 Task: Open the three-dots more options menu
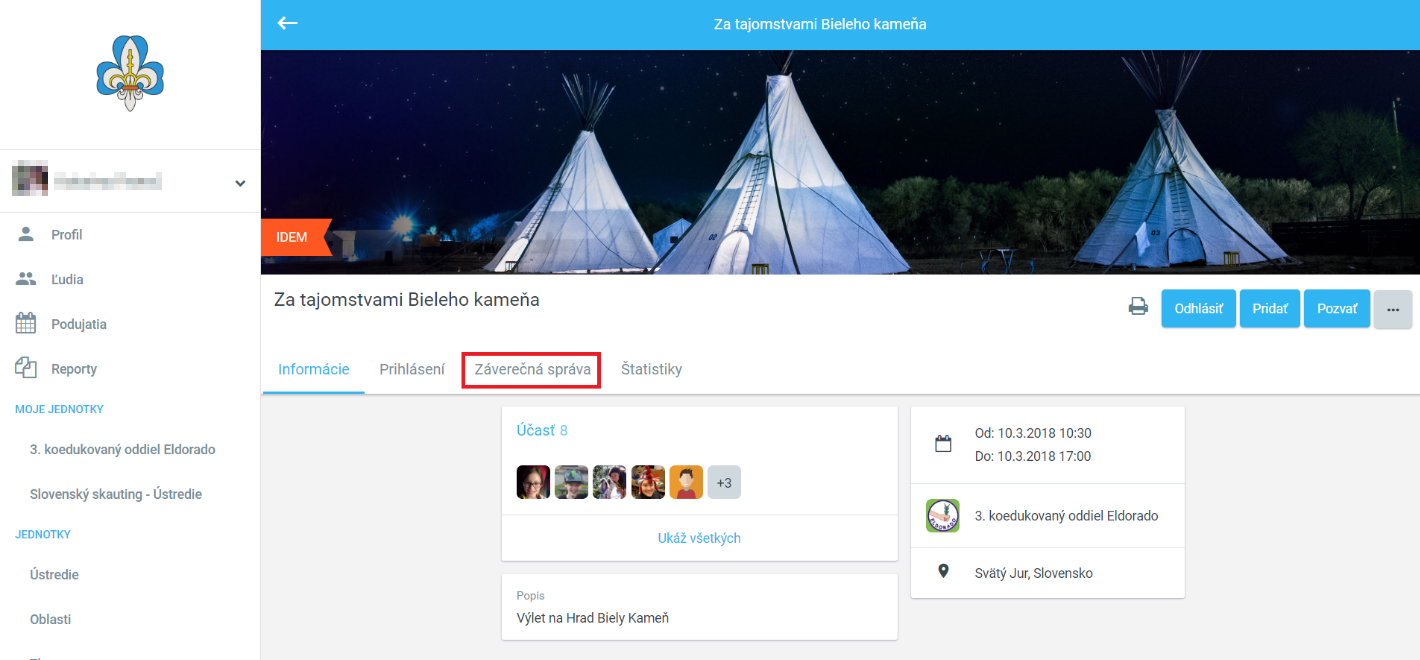point(1392,309)
